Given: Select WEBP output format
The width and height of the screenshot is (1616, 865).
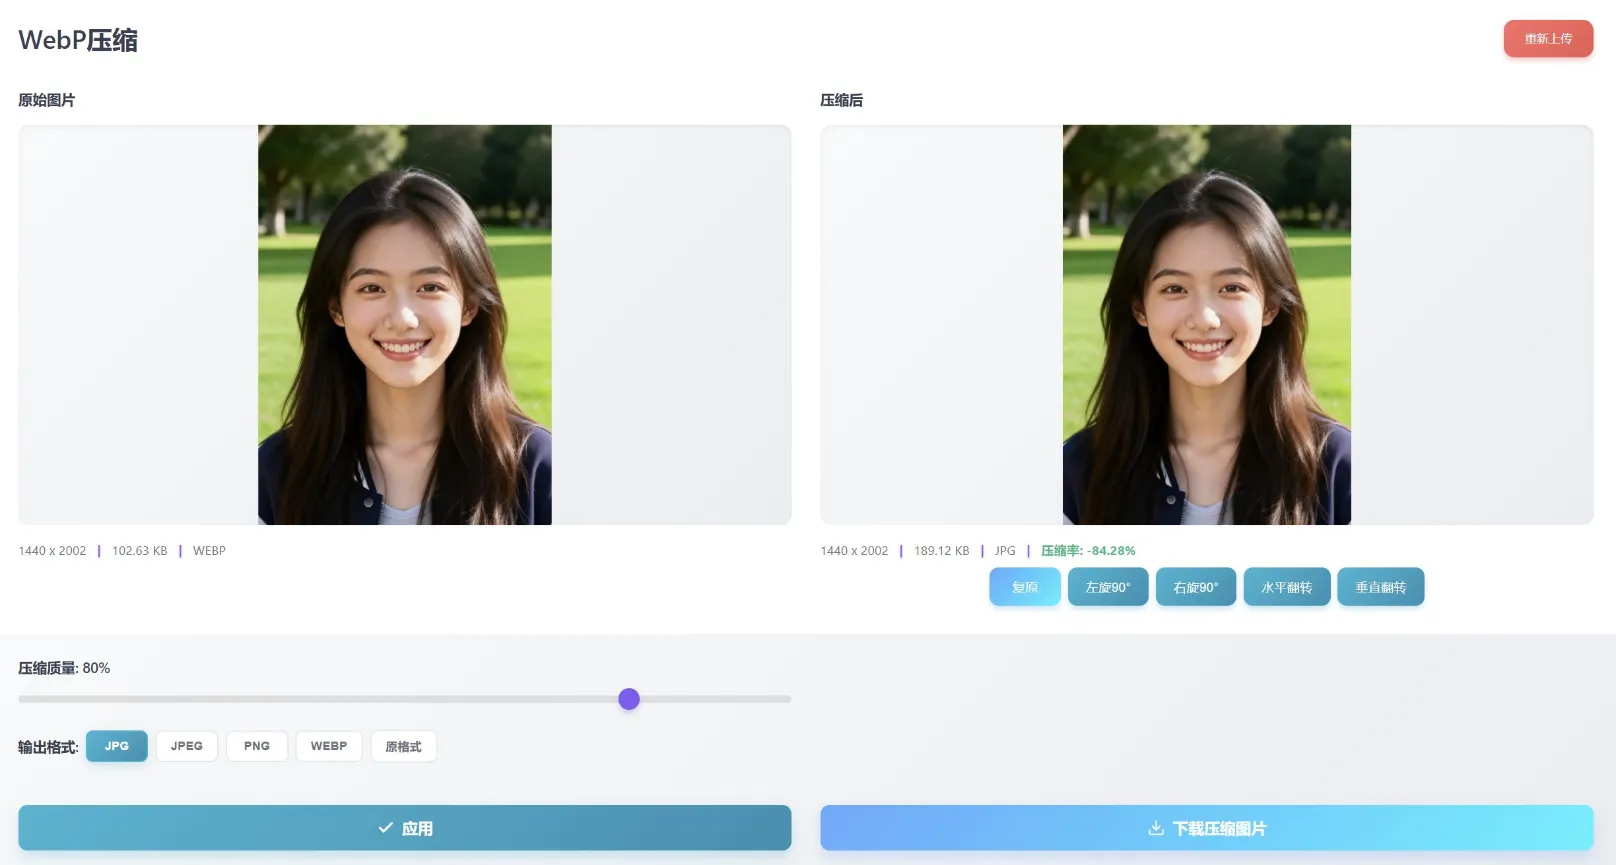Looking at the screenshot, I should [x=329, y=746].
